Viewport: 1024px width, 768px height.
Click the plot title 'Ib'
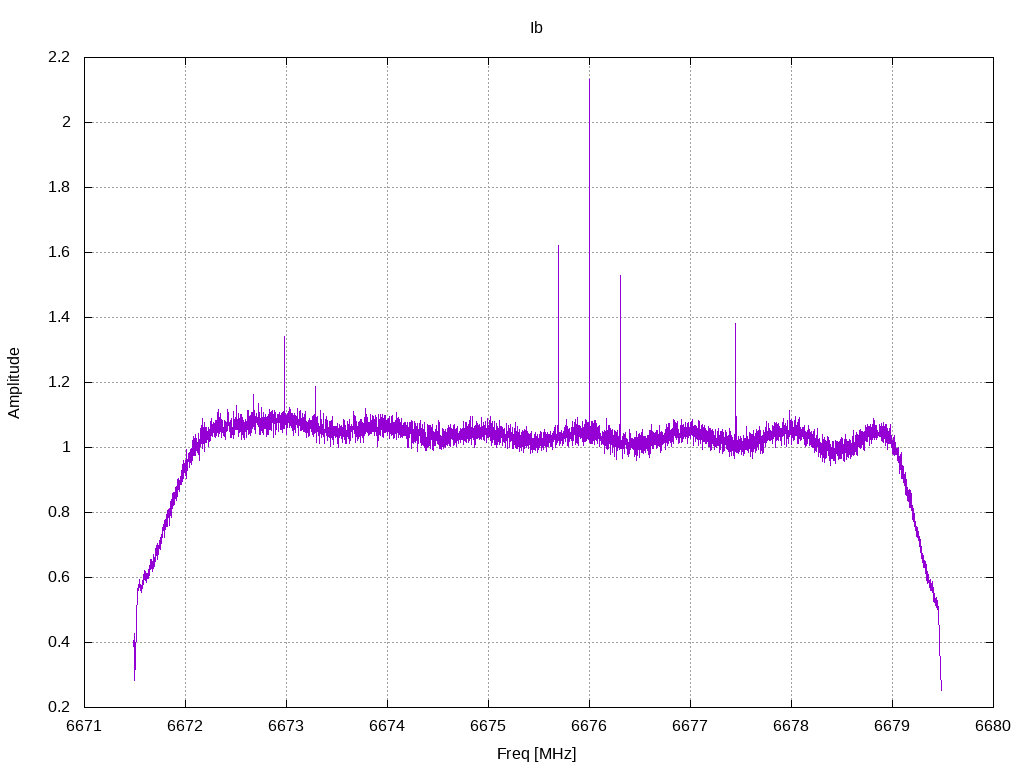point(536,27)
